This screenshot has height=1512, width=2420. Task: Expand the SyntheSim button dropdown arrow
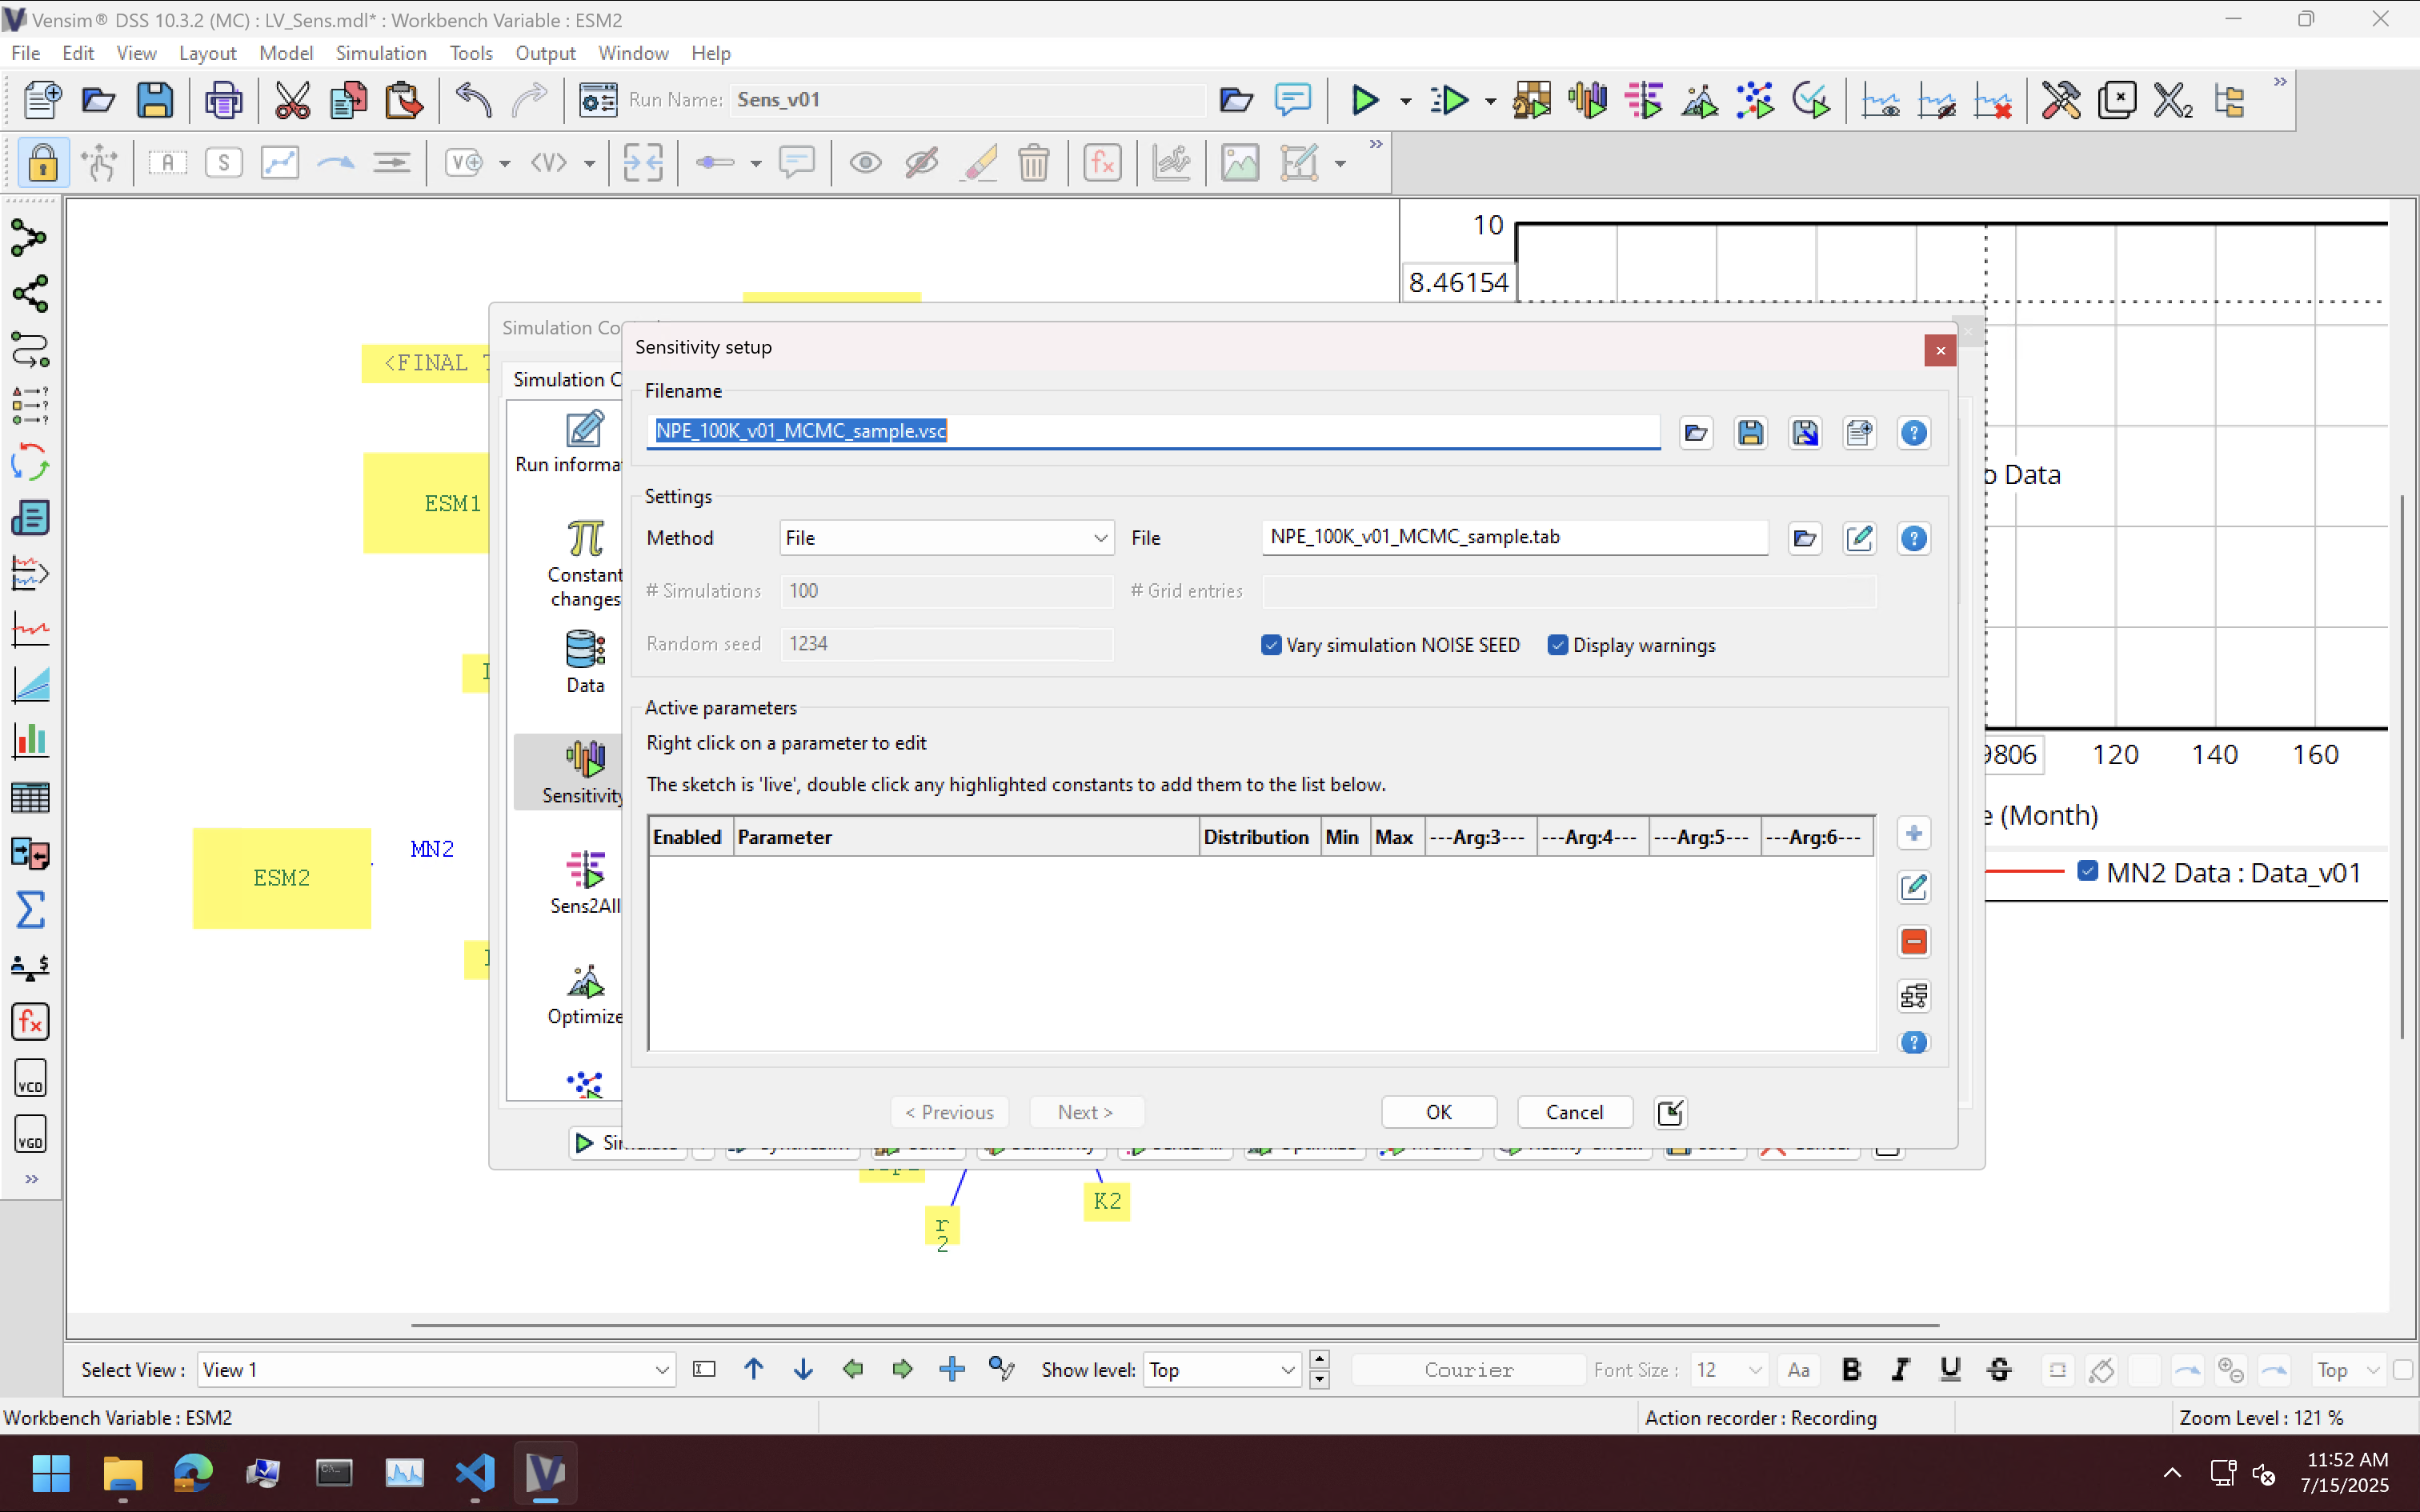pos(1490,101)
